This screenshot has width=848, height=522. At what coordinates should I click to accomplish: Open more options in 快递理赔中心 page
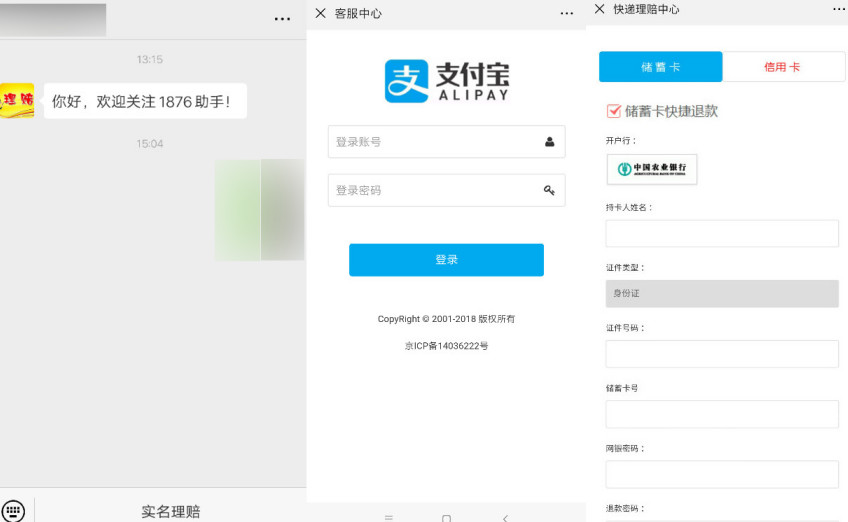coord(840,9)
